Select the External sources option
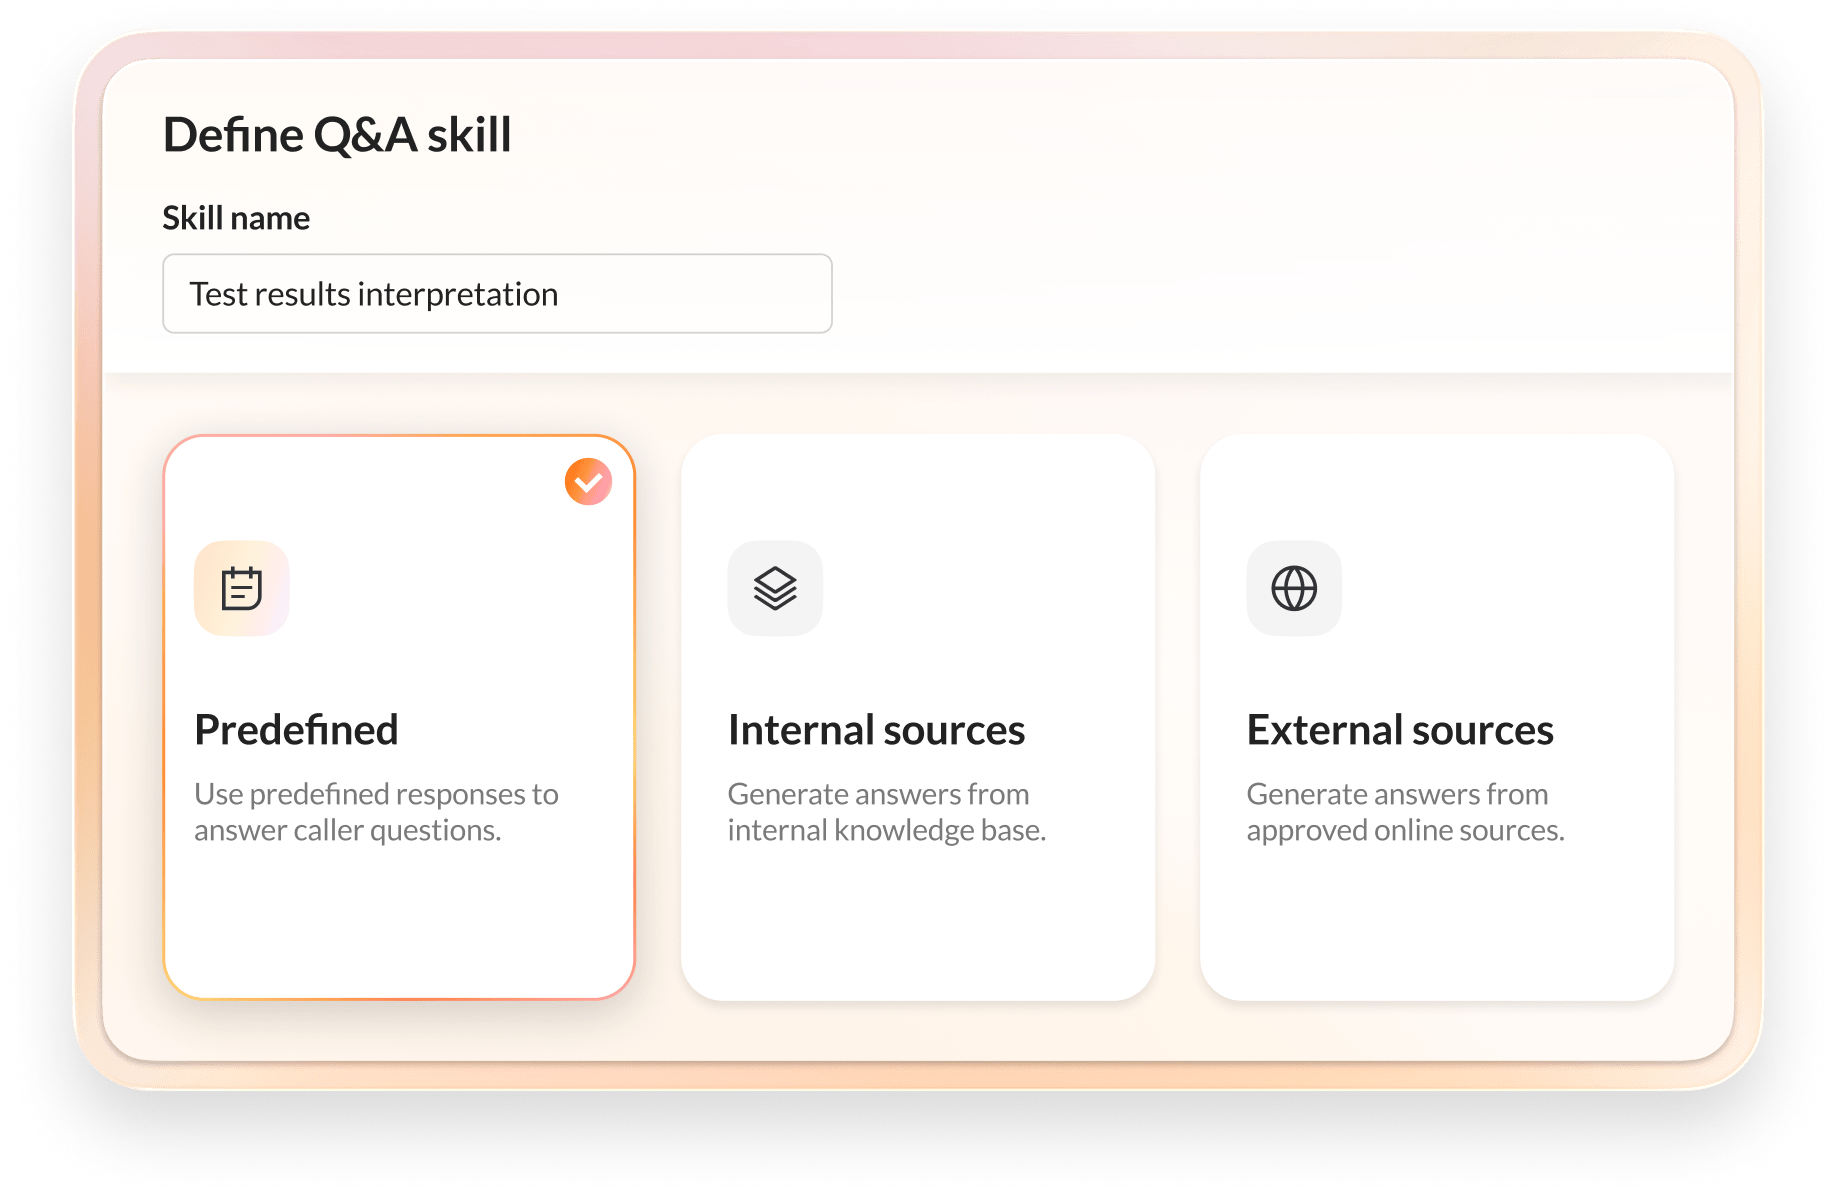 pyautogui.click(x=1437, y=717)
